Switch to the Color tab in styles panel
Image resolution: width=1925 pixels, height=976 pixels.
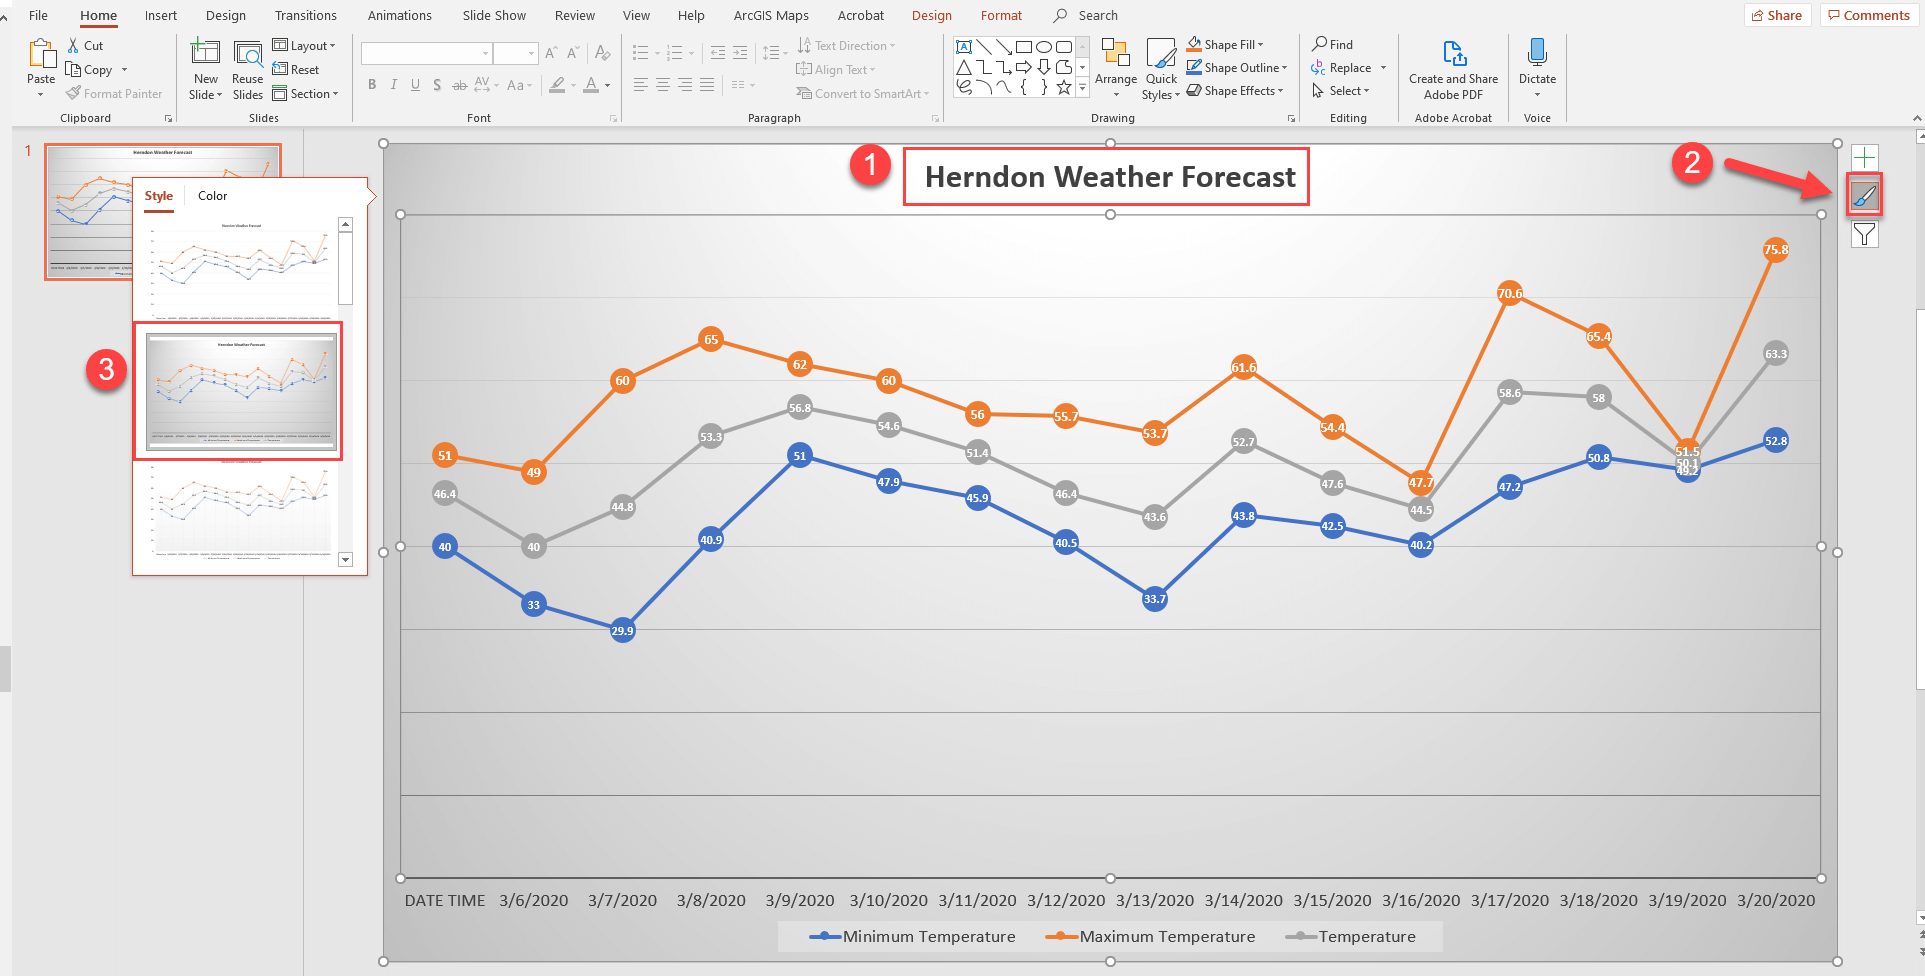(x=212, y=196)
